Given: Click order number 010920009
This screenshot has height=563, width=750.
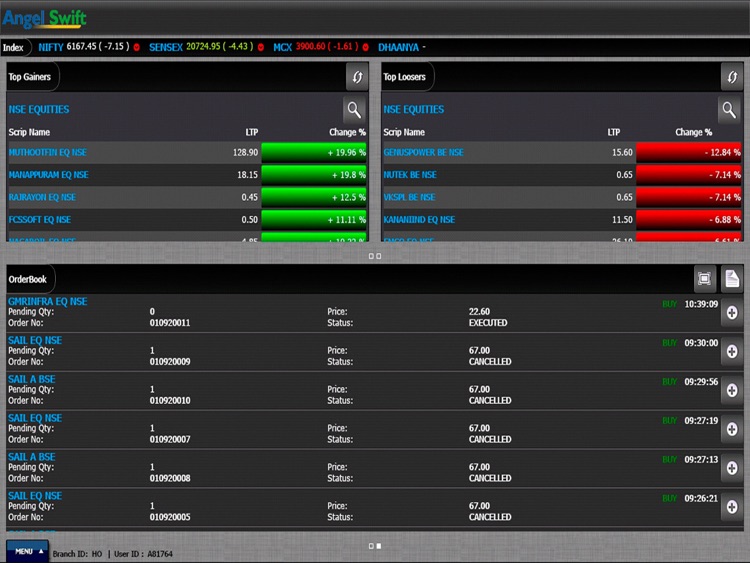Looking at the screenshot, I should point(170,362).
